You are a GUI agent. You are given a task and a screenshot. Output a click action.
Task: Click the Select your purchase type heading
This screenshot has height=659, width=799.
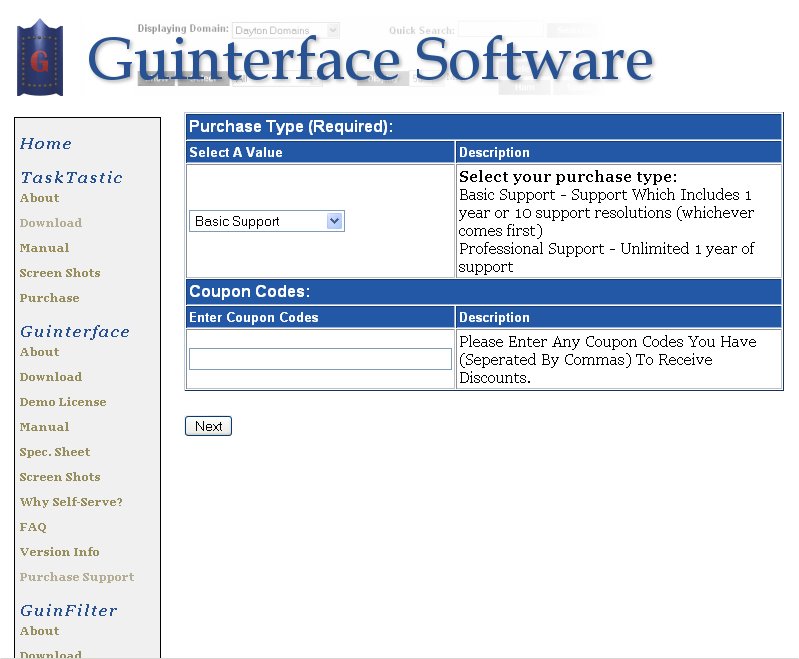point(568,176)
